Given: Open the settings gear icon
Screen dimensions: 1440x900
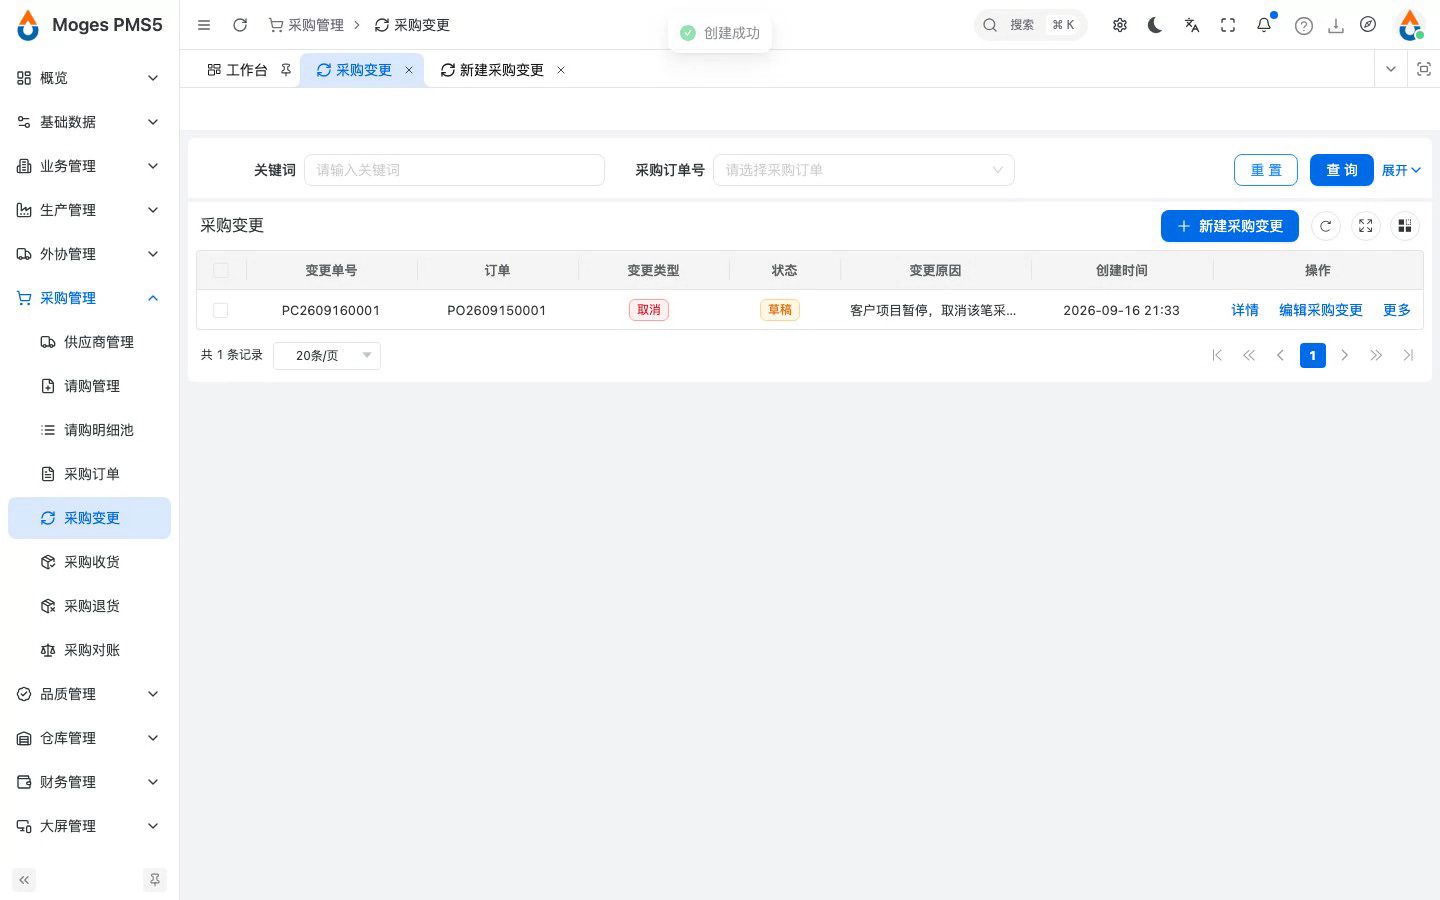Looking at the screenshot, I should [1120, 25].
